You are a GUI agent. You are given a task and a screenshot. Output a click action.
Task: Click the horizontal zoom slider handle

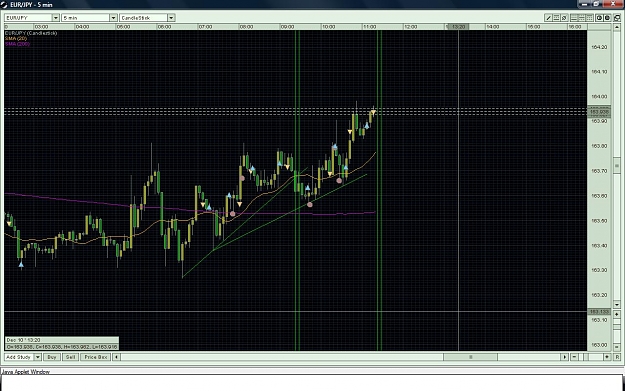(x=586, y=357)
